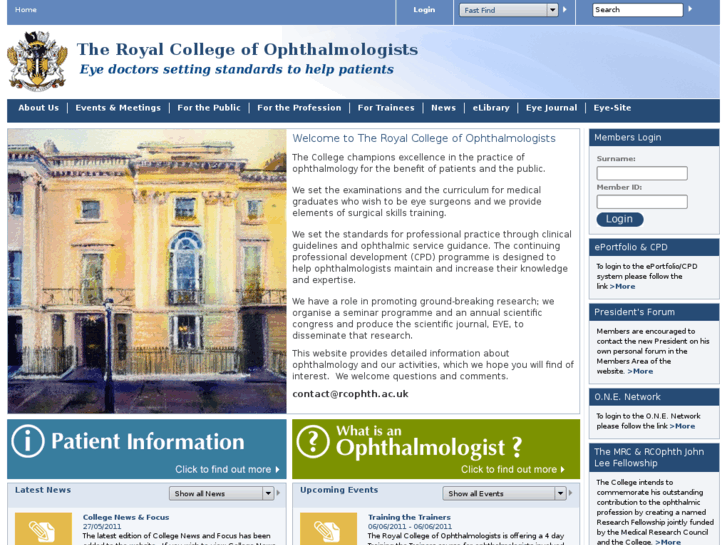
Task: Click the MRC & RCOphth John Lee Fellowship header
Action: 654,457
